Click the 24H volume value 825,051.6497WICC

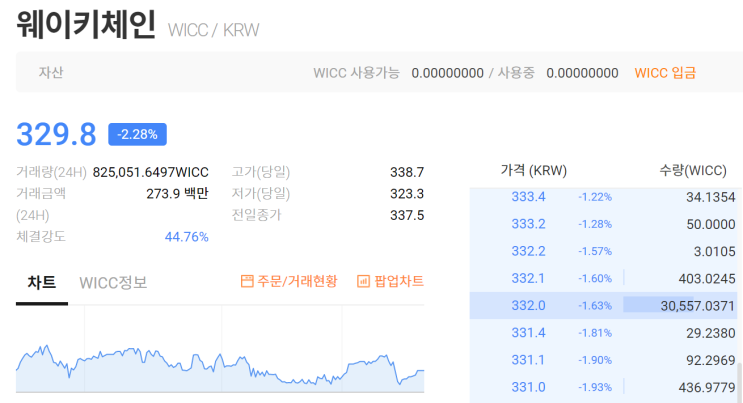(x=151, y=172)
